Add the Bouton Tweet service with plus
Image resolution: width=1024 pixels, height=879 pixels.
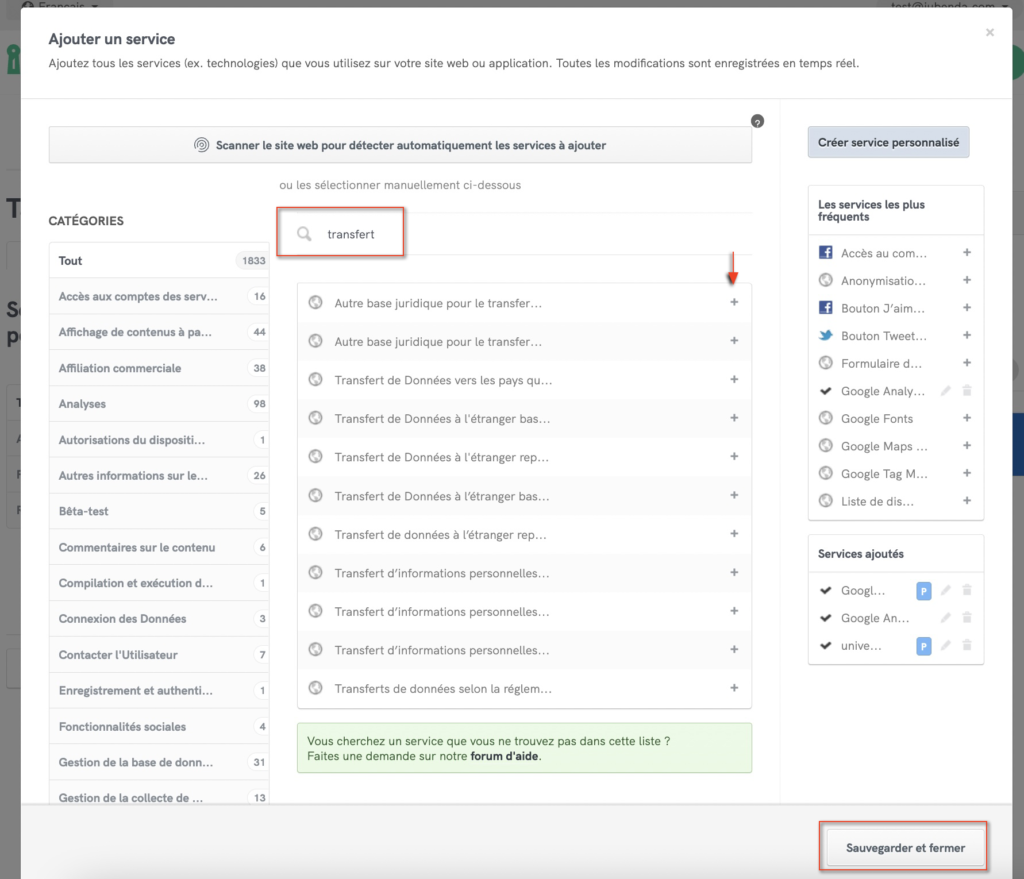point(966,336)
